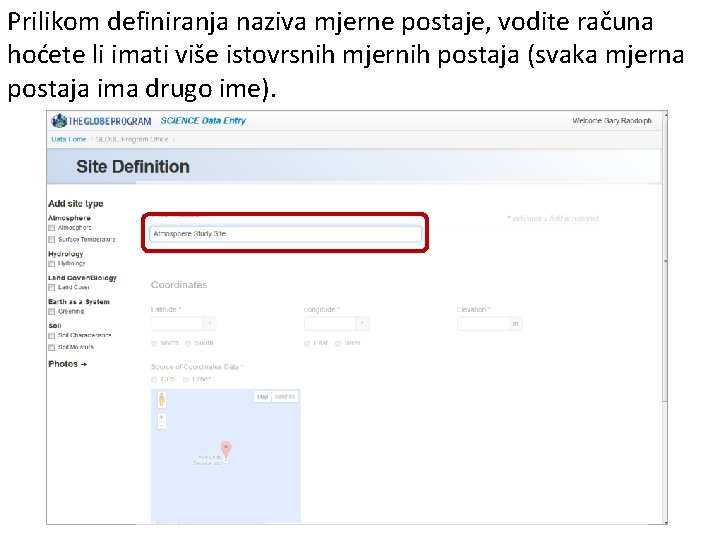Viewport: 720px width, 540px height.
Task: Switch map to Satellite view
Action: tap(285, 397)
